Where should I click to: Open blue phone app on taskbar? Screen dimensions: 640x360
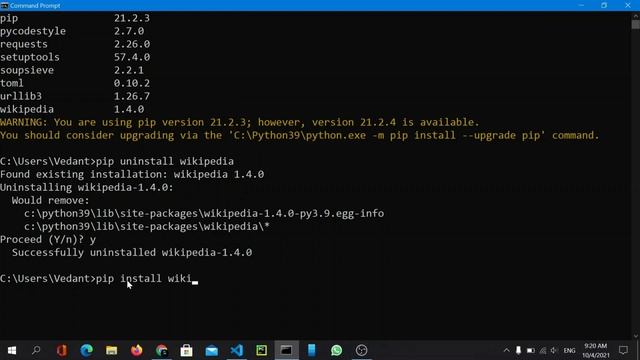tap(311, 350)
